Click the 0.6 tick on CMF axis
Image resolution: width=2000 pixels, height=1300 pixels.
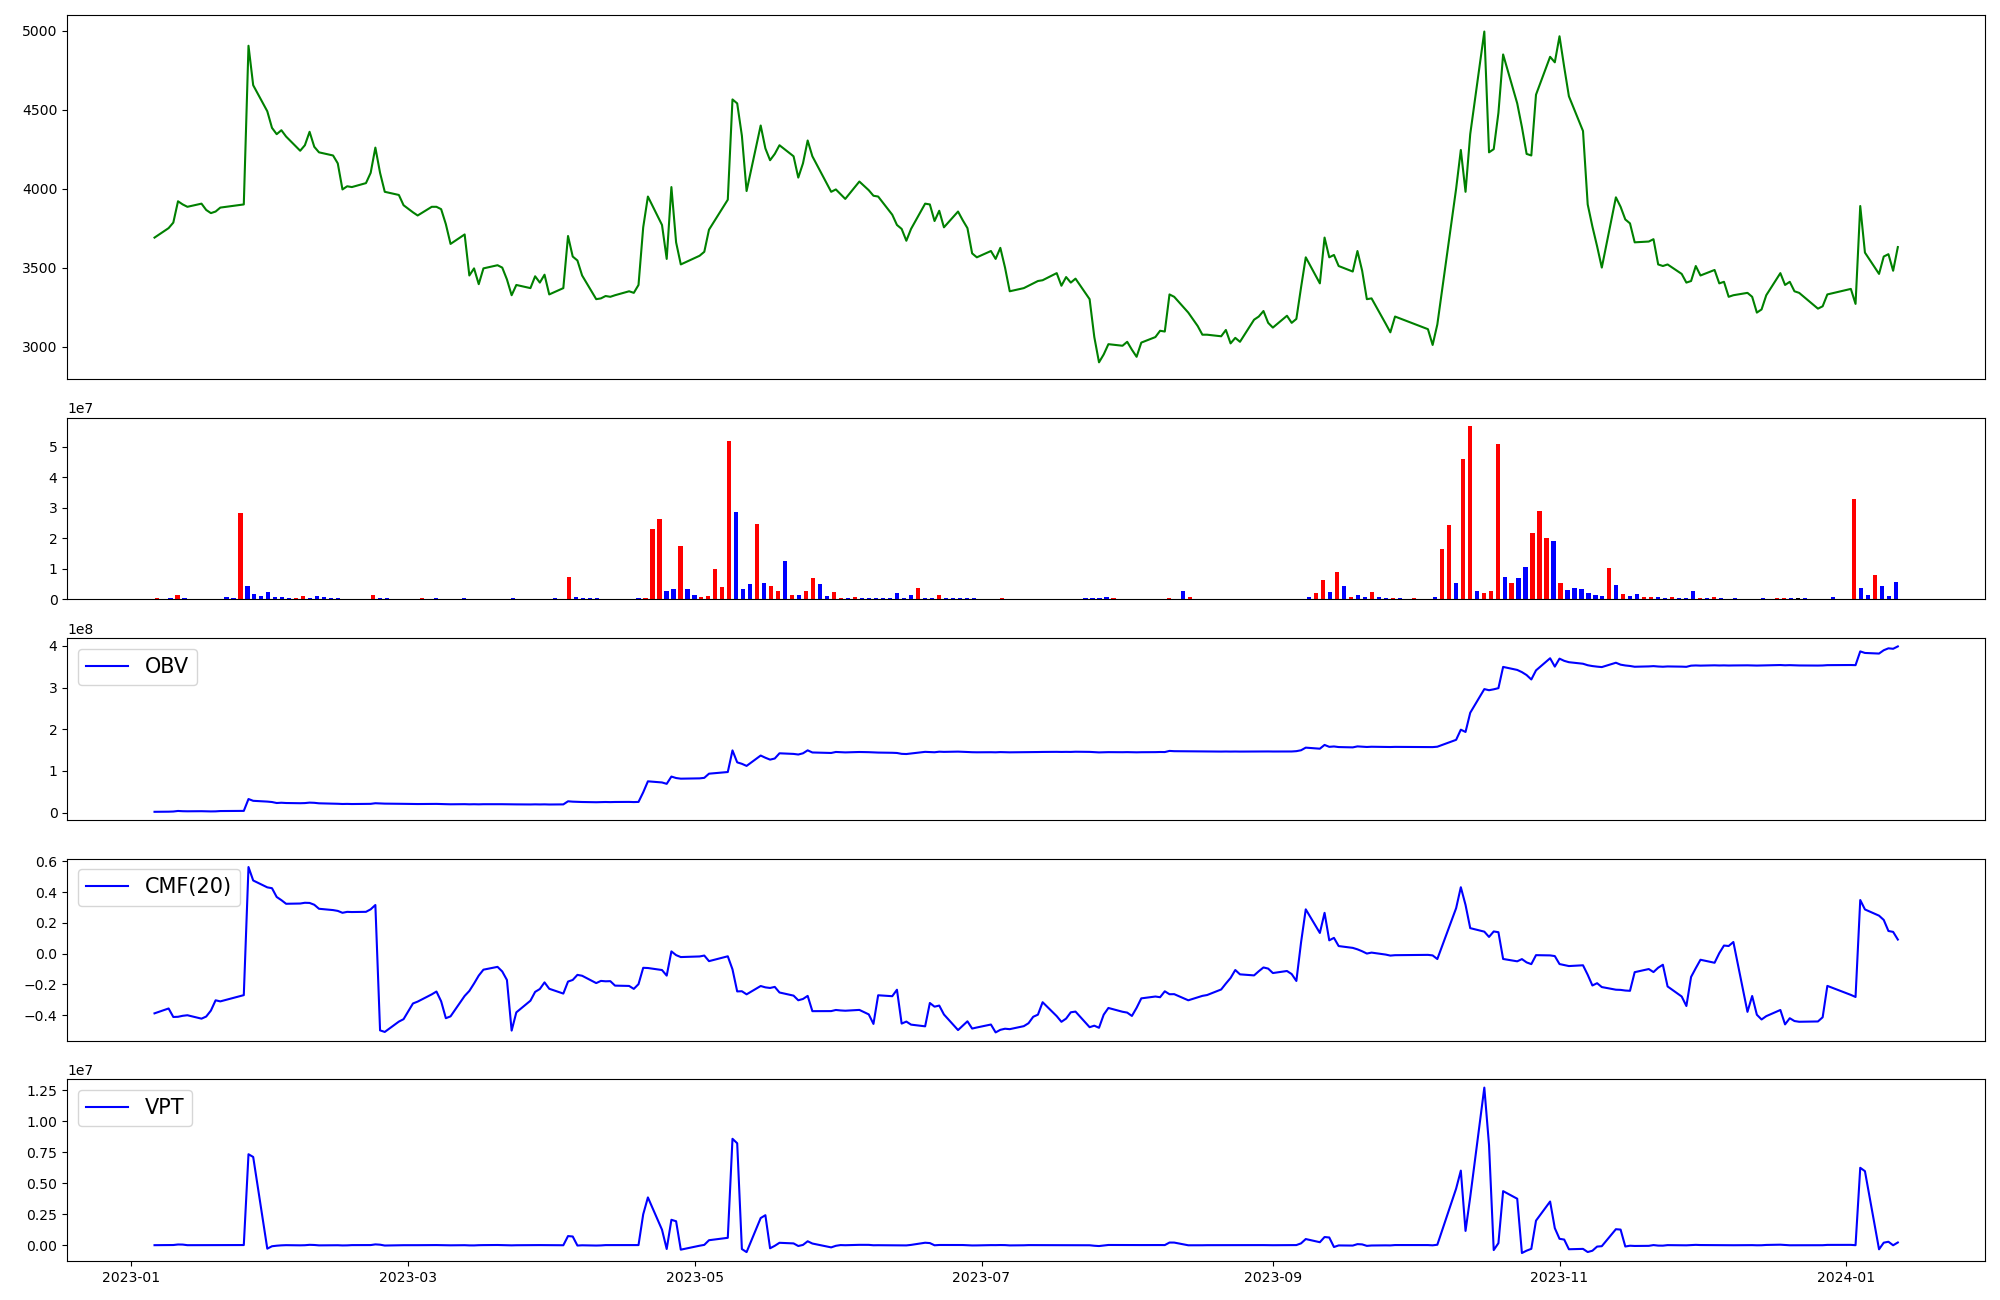[46, 862]
